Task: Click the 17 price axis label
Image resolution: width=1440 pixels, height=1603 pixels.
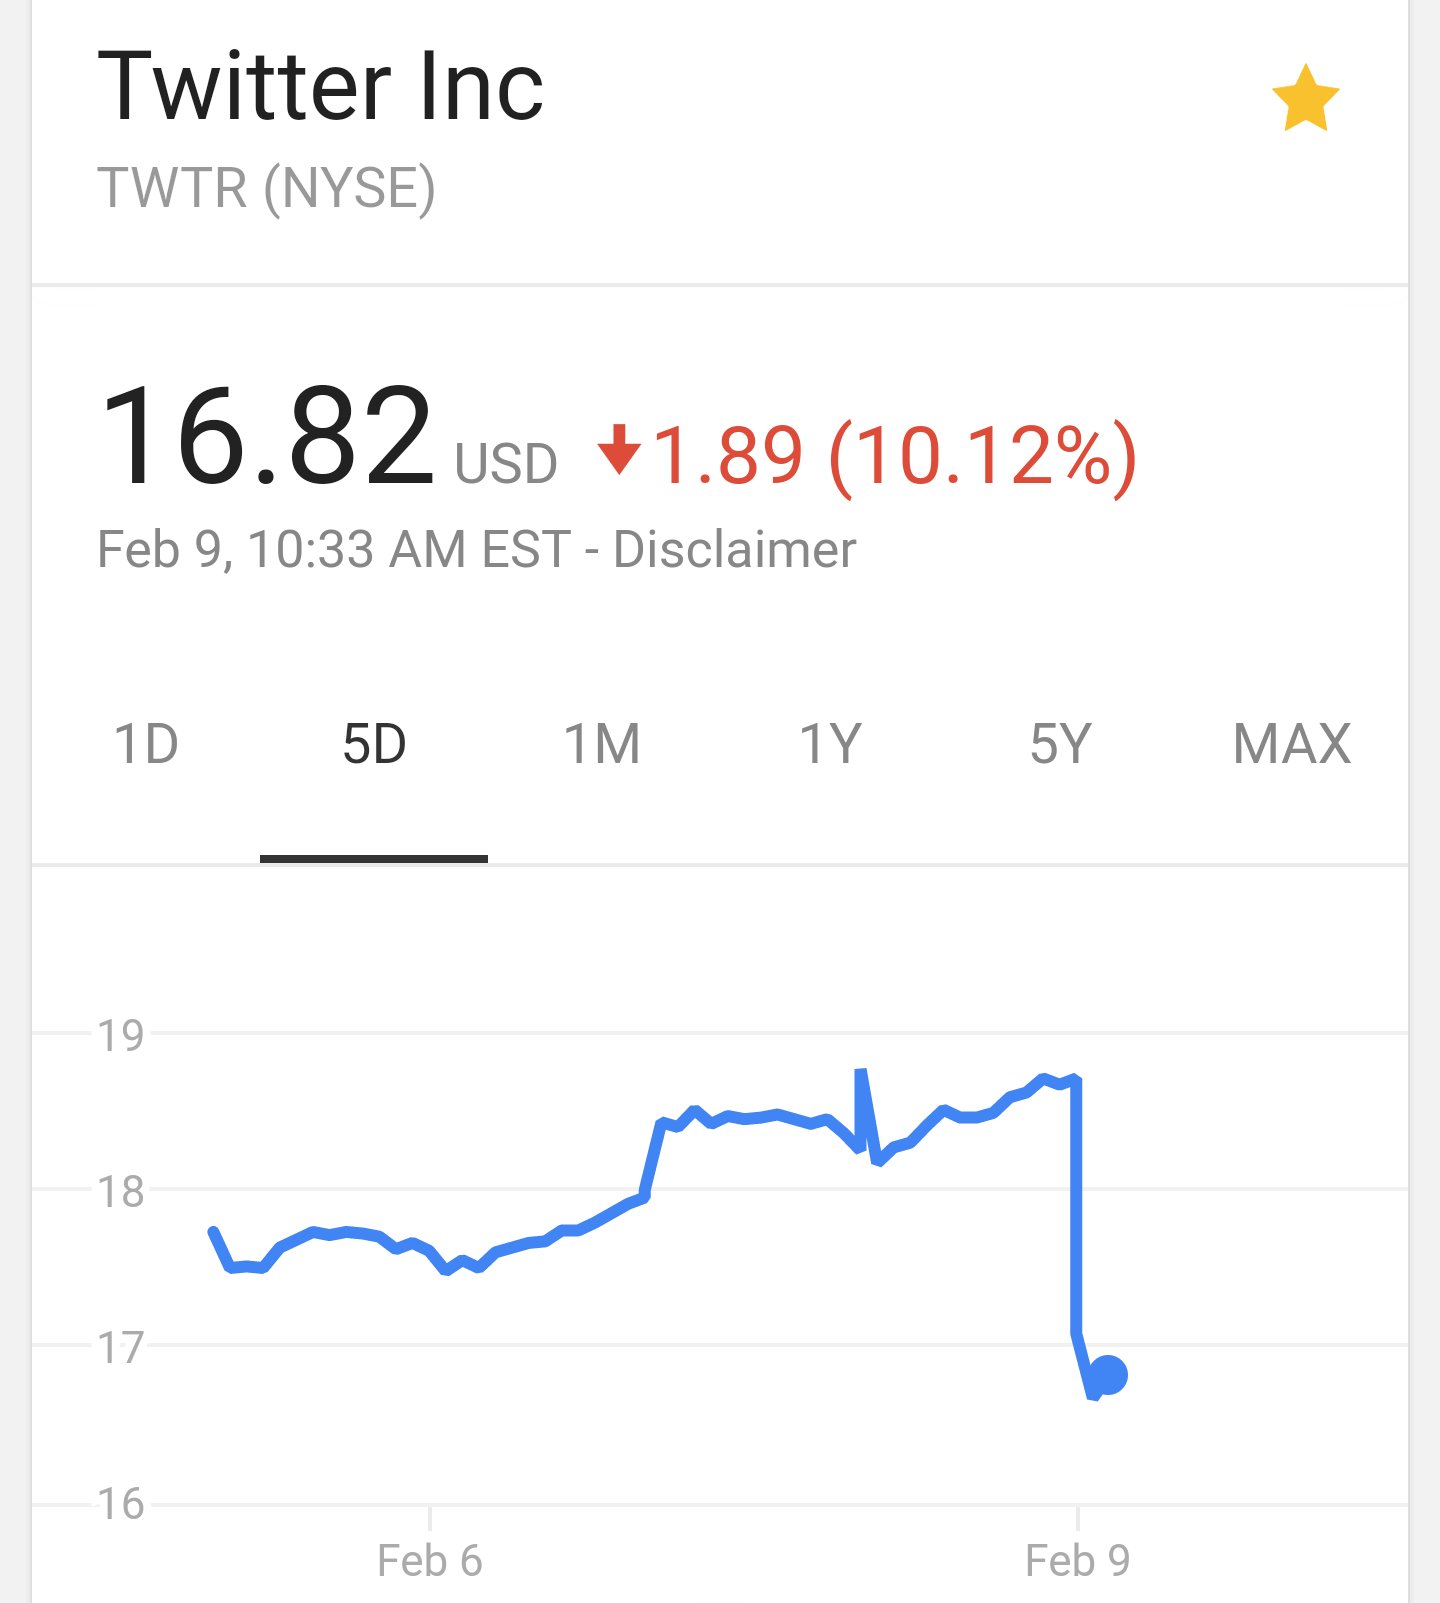Action: coord(121,1347)
